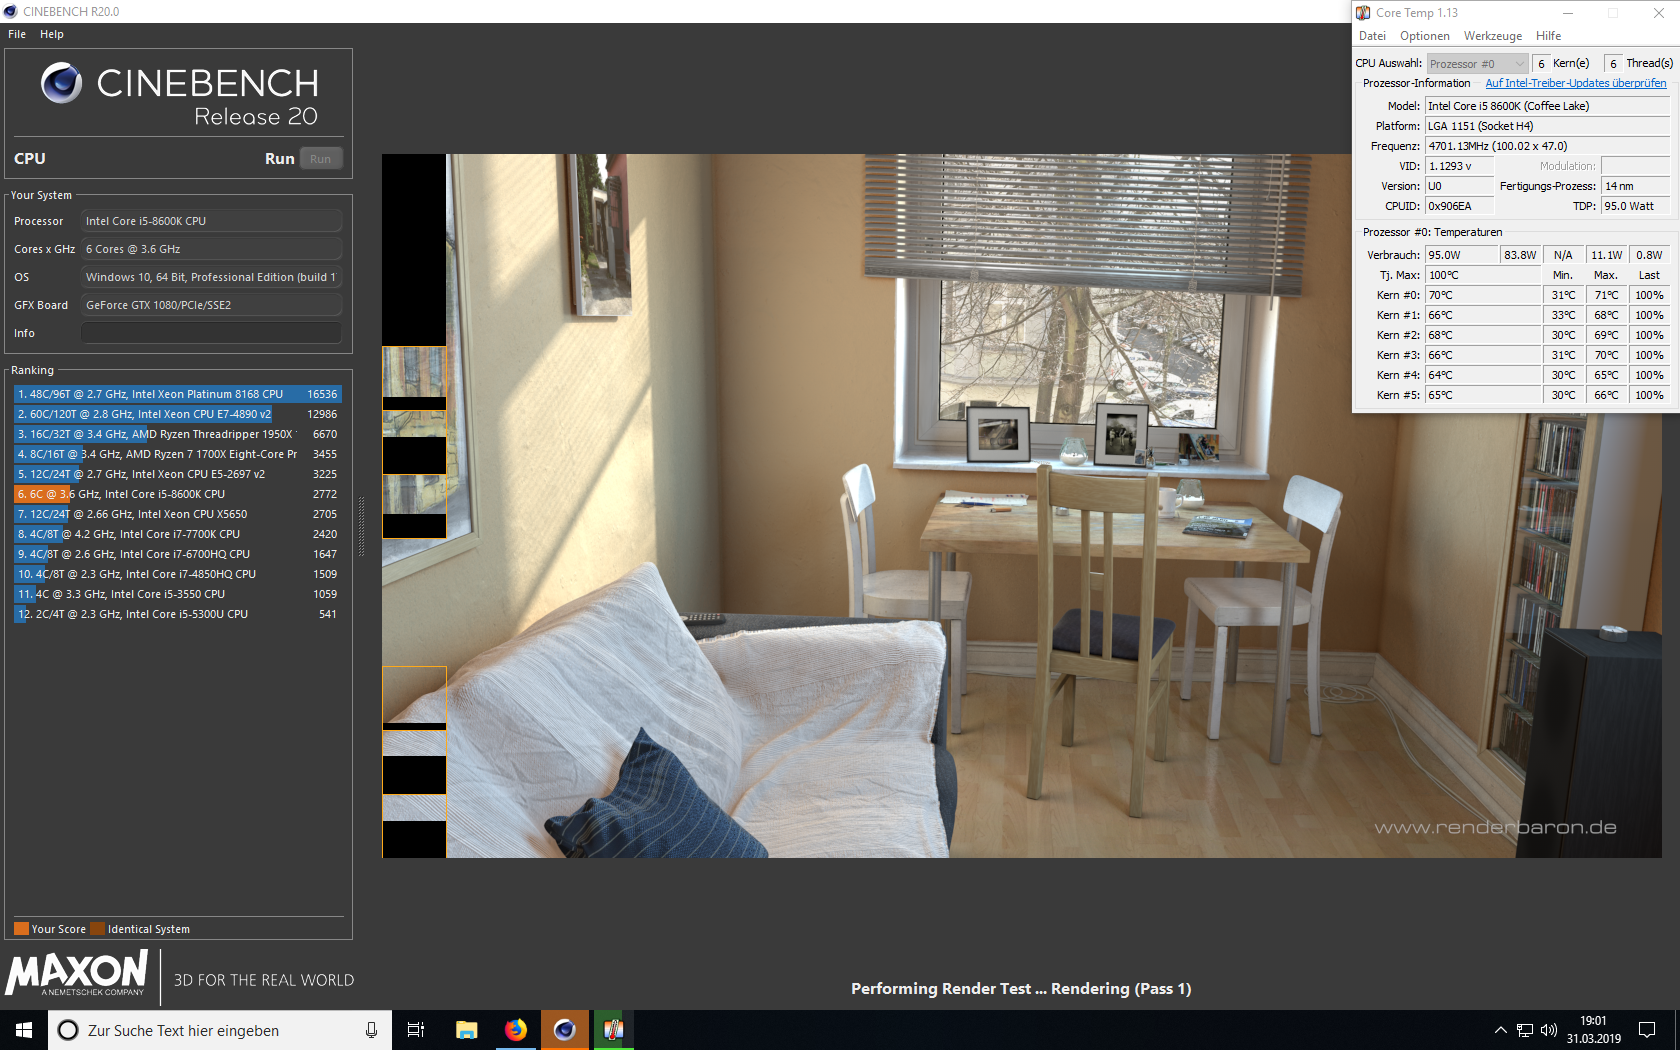This screenshot has height=1050, width=1680.
Task: Open the Intel driver updates link
Action: pyautogui.click(x=1576, y=83)
